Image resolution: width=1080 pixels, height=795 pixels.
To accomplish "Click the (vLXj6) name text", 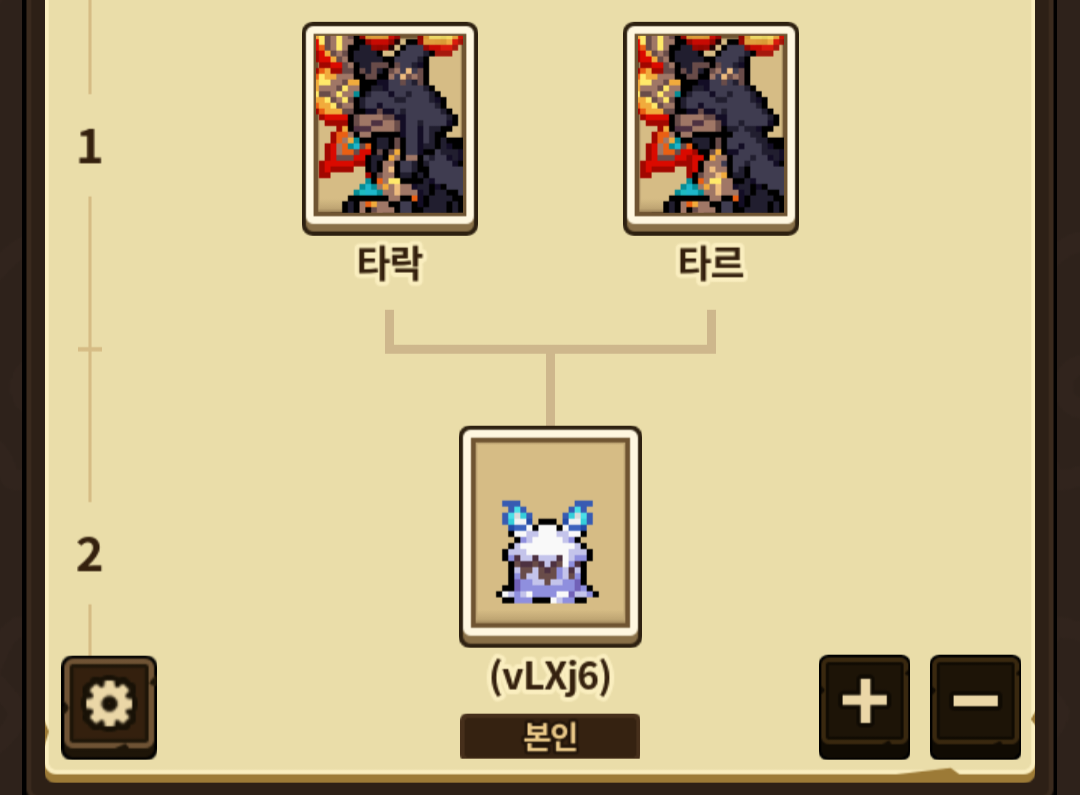I will (x=550, y=677).
